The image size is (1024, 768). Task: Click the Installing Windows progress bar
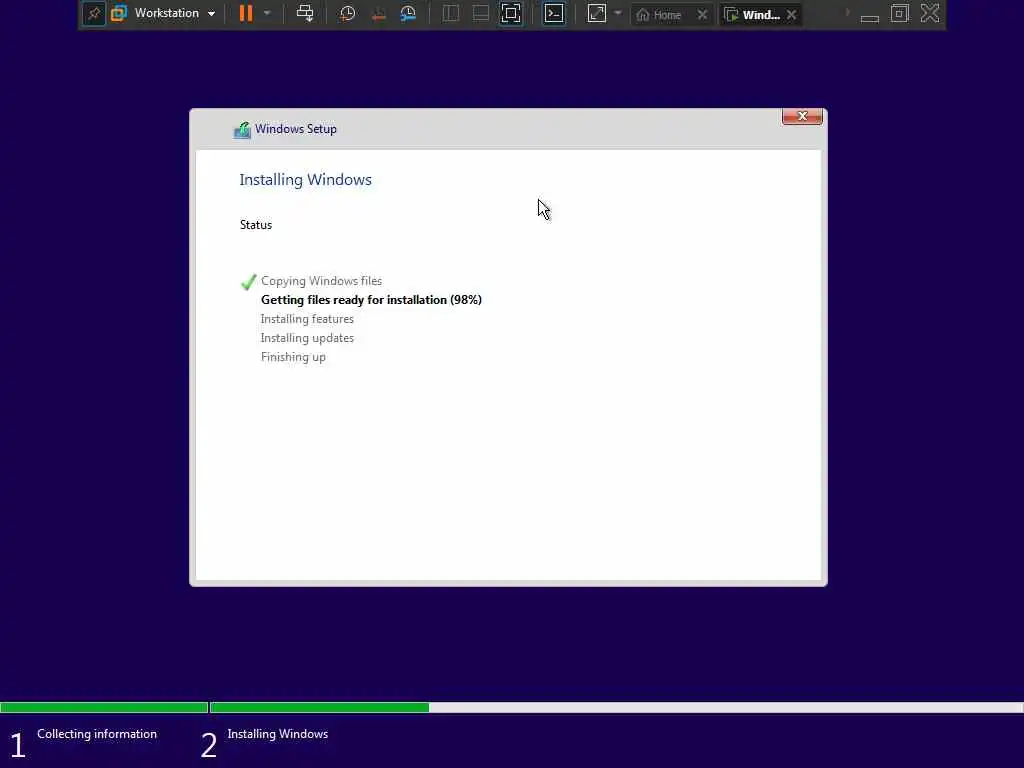pos(616,707)
